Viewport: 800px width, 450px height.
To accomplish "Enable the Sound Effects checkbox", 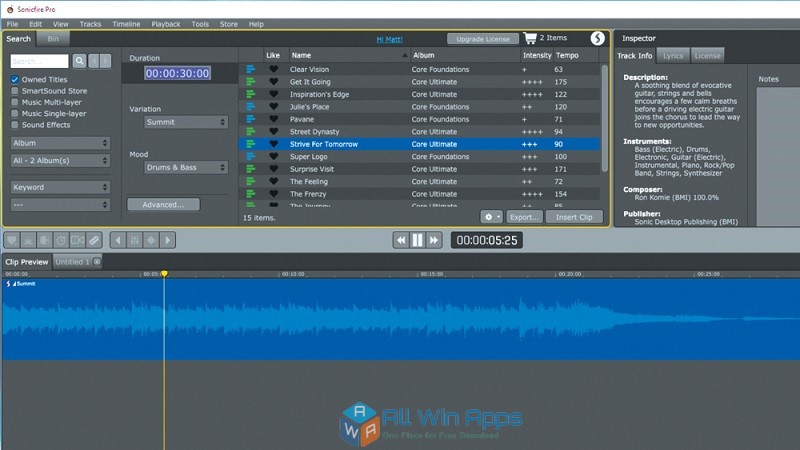I will [15, 124].
